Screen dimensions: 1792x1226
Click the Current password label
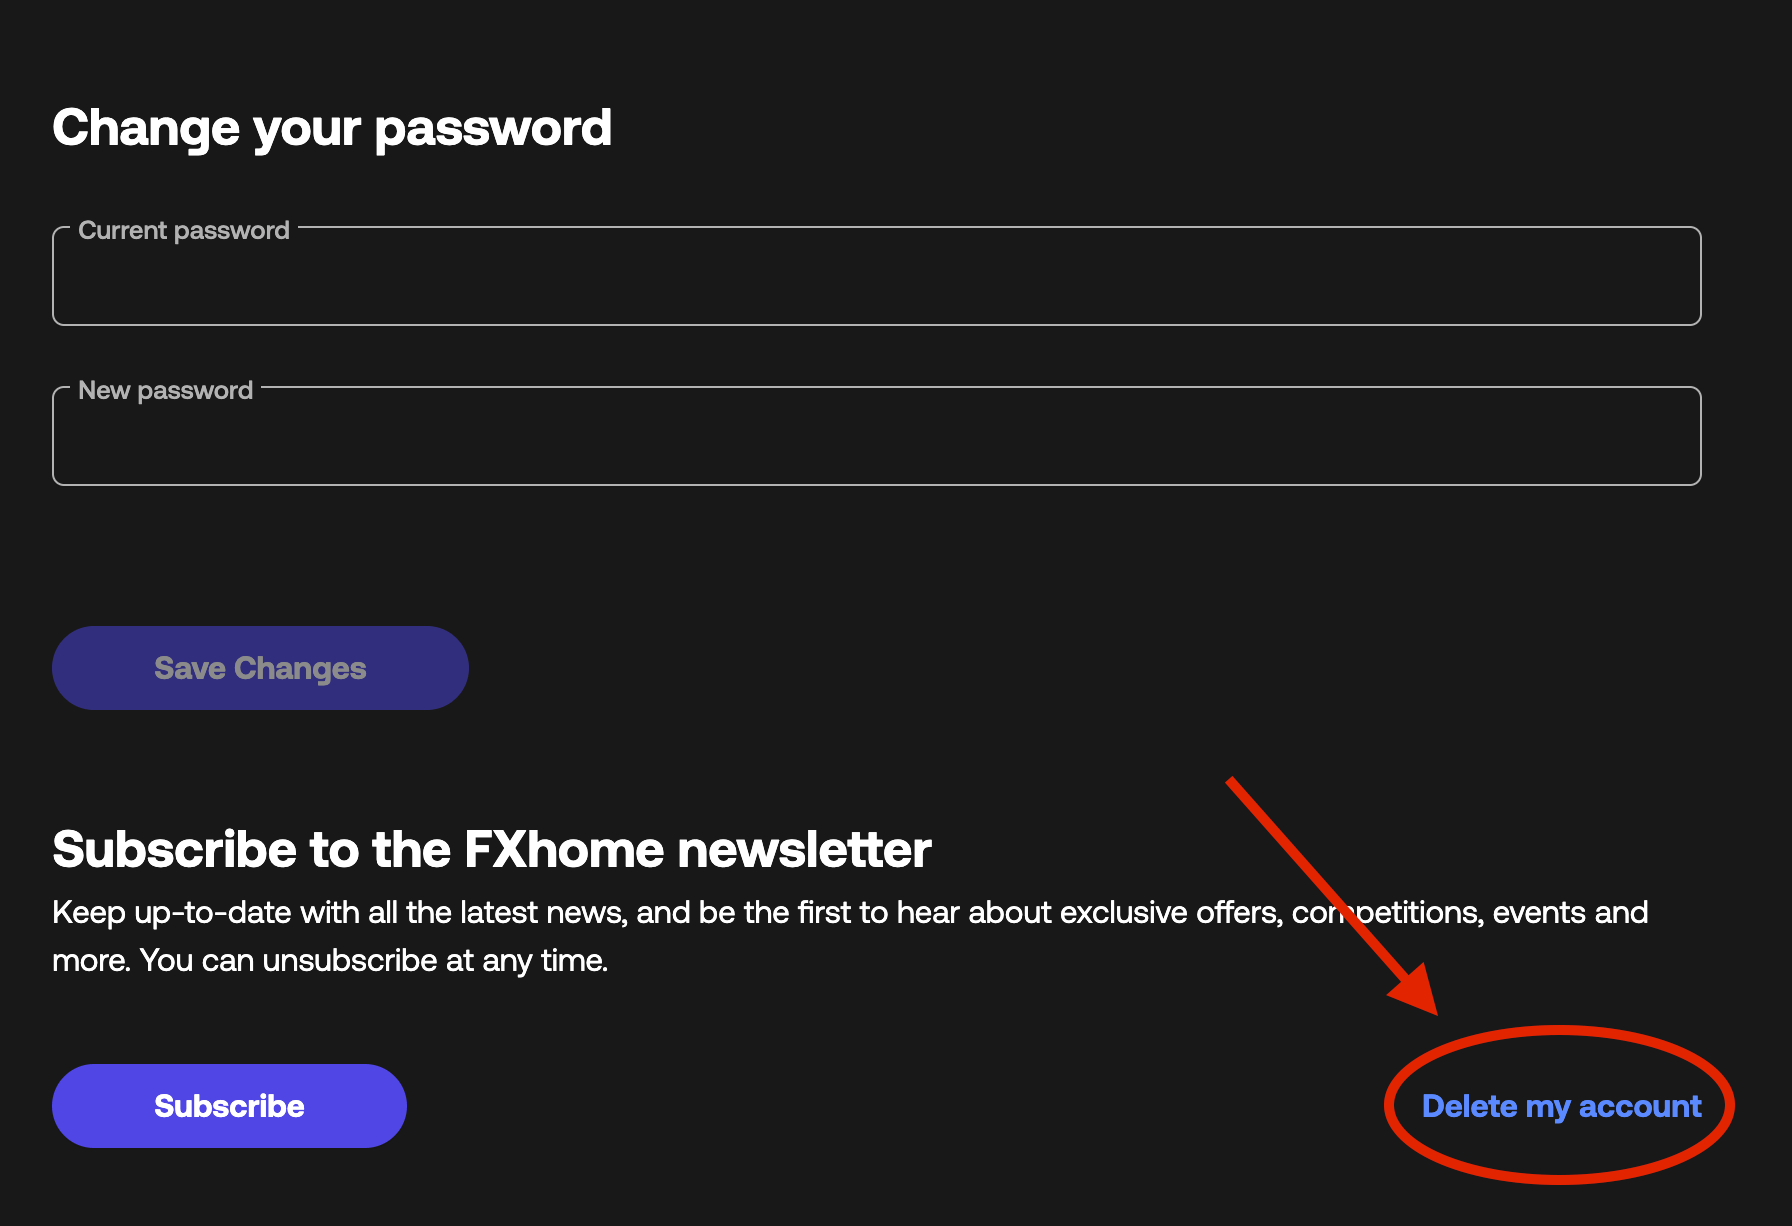183,230
